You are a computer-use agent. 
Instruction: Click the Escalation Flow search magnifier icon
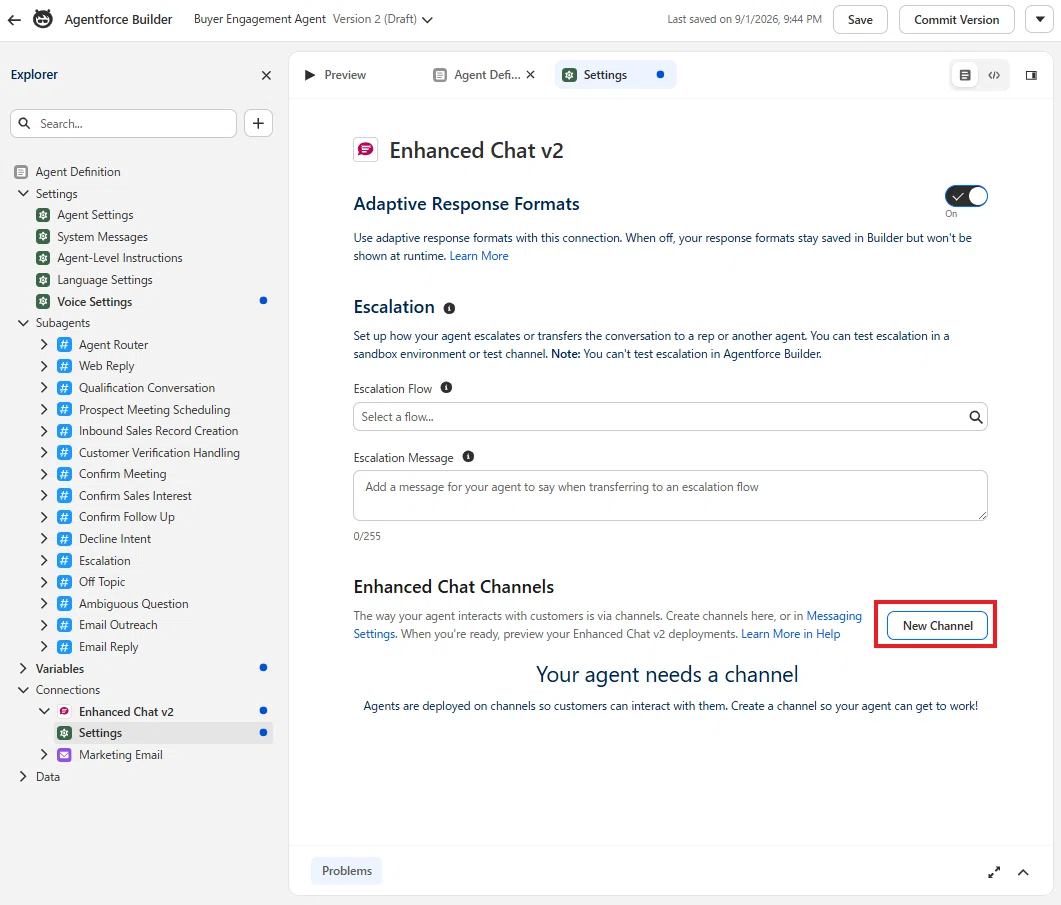click(975, 417)
